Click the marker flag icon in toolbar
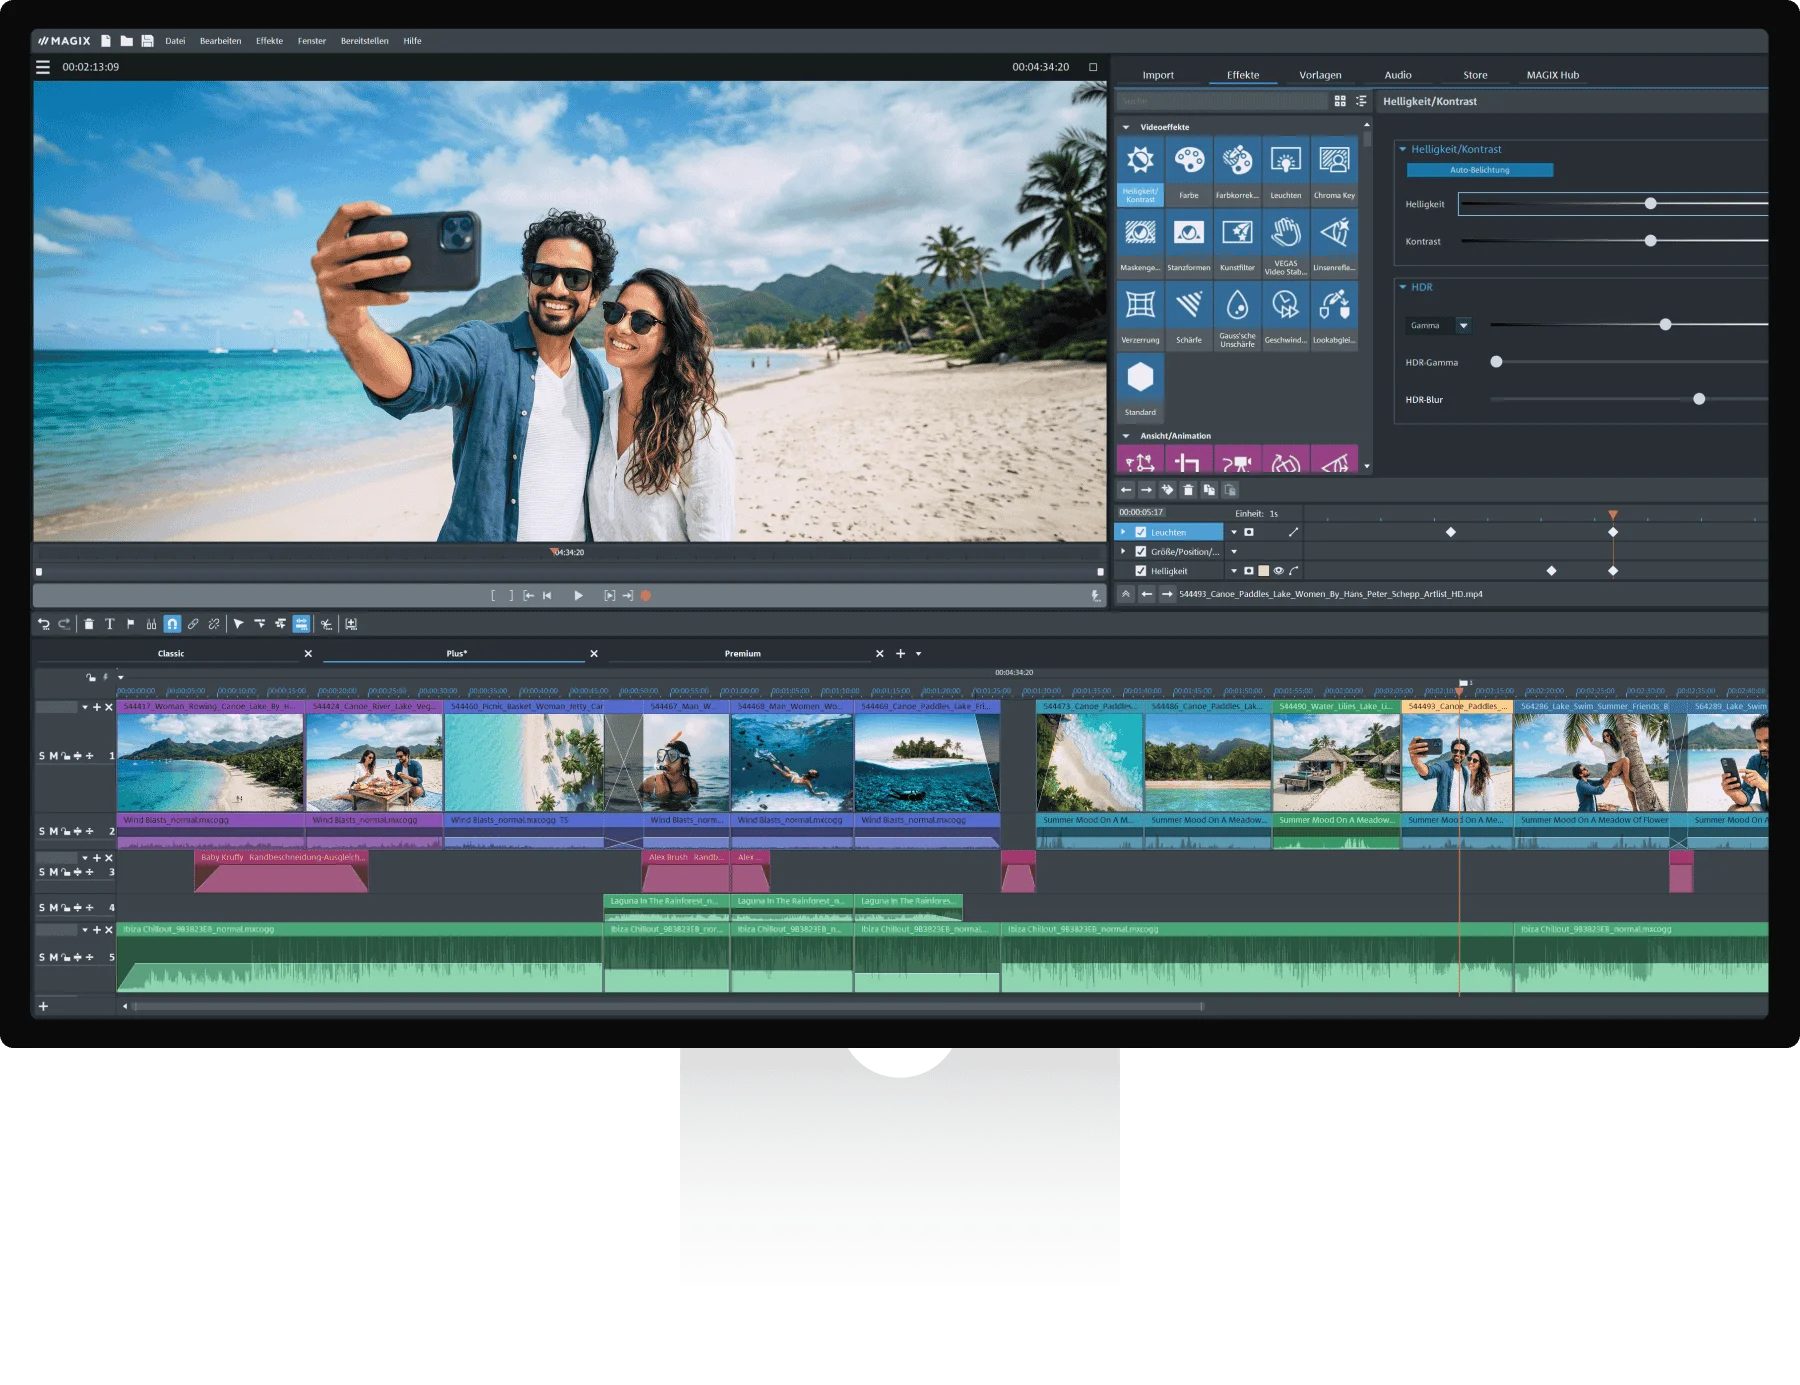1800x1385 pixels. point(130,624)
